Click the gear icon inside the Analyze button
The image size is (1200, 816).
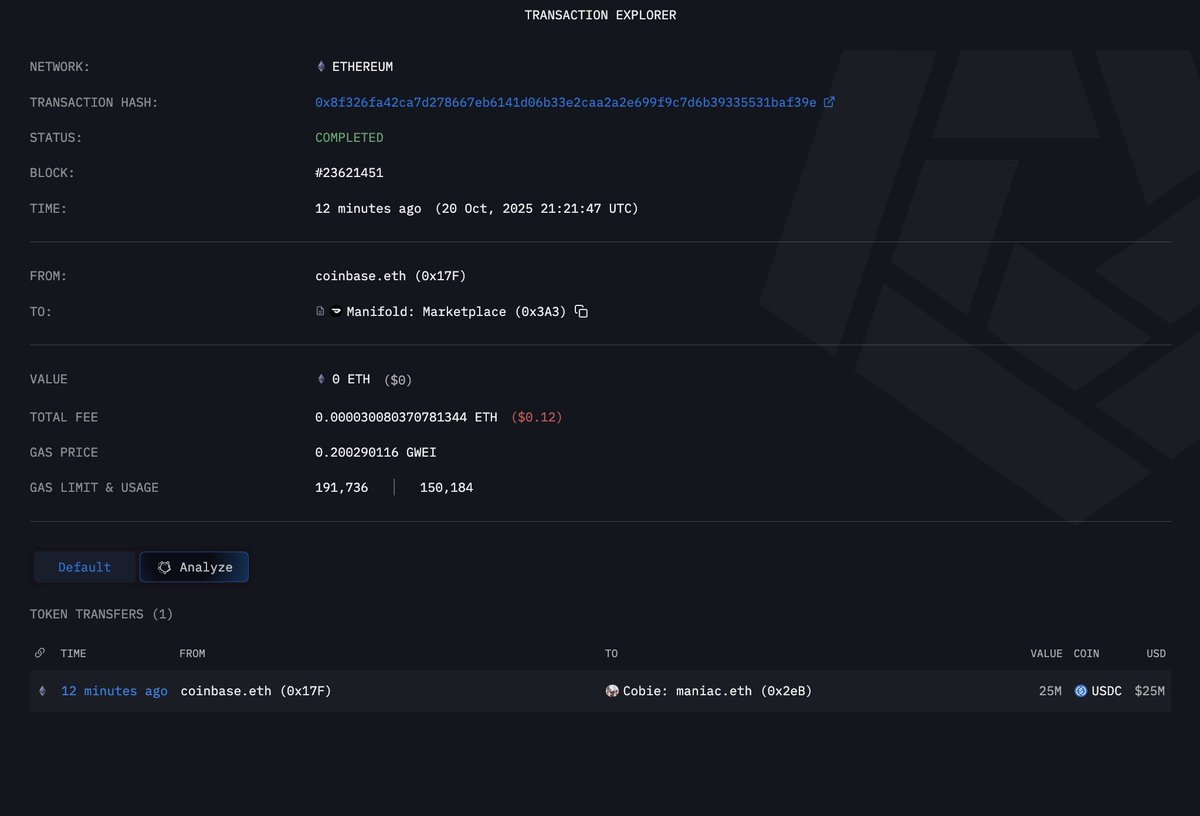(x=163, y=566)
